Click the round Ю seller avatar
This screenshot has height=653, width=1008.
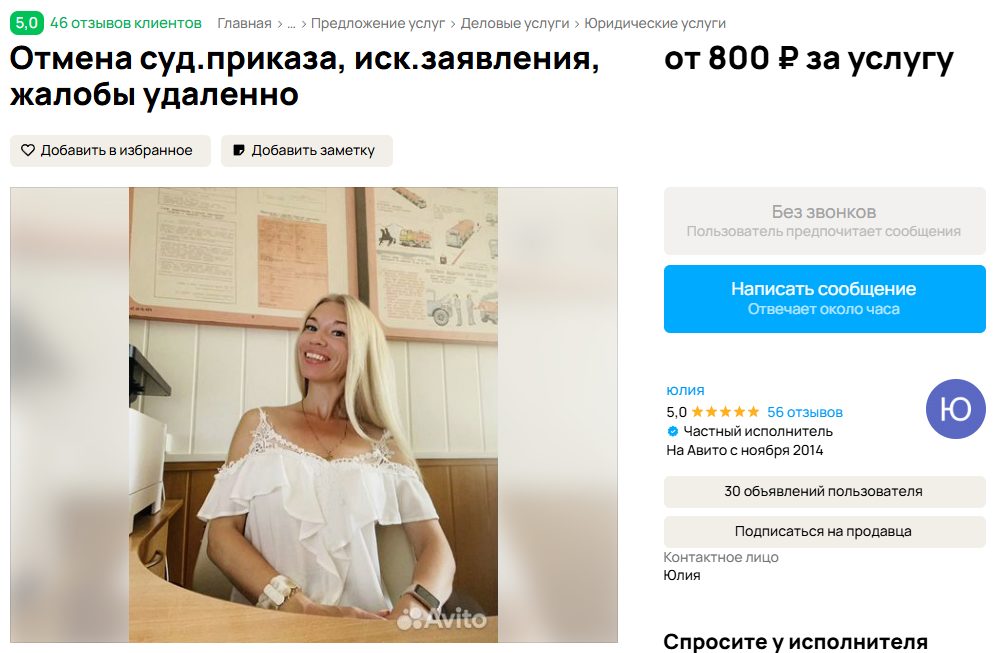(x=955, y=409)
